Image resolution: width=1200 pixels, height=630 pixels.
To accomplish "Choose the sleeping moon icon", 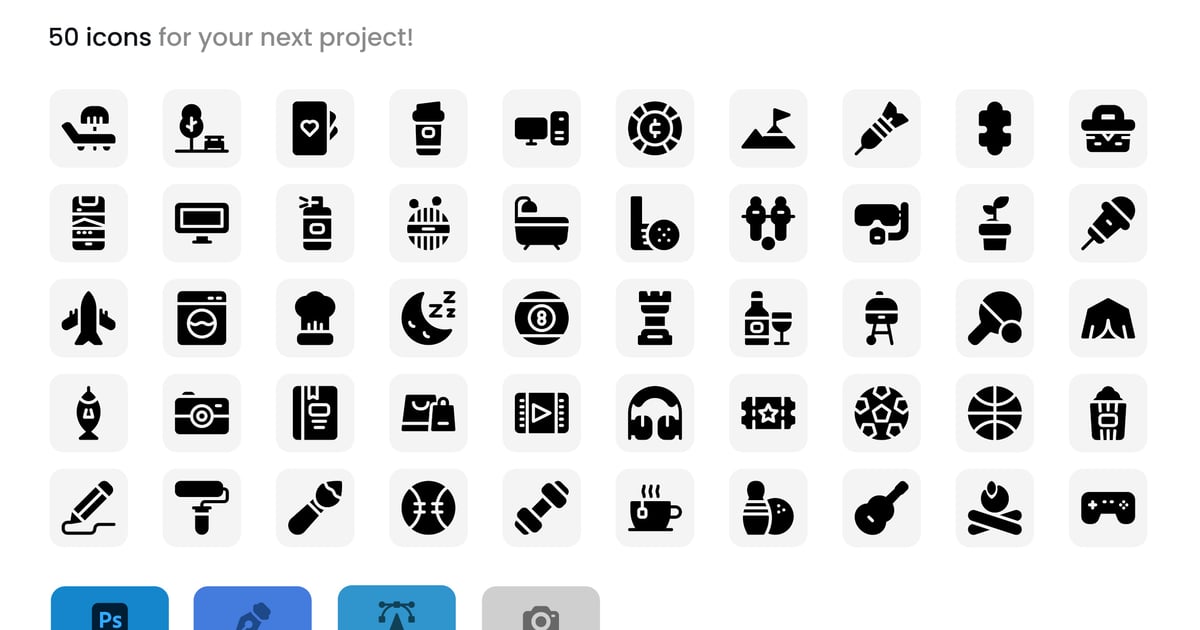I will coord(428,318).
